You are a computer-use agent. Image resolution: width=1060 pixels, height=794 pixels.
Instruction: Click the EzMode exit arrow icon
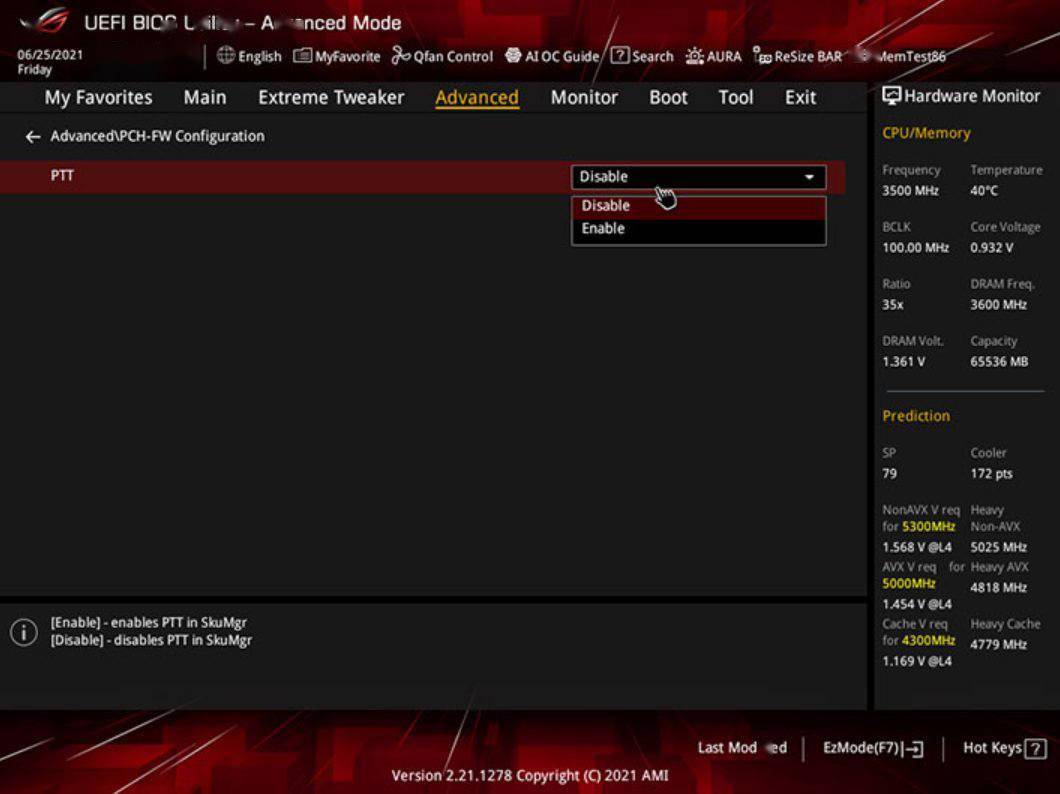(x=915, y=748)
